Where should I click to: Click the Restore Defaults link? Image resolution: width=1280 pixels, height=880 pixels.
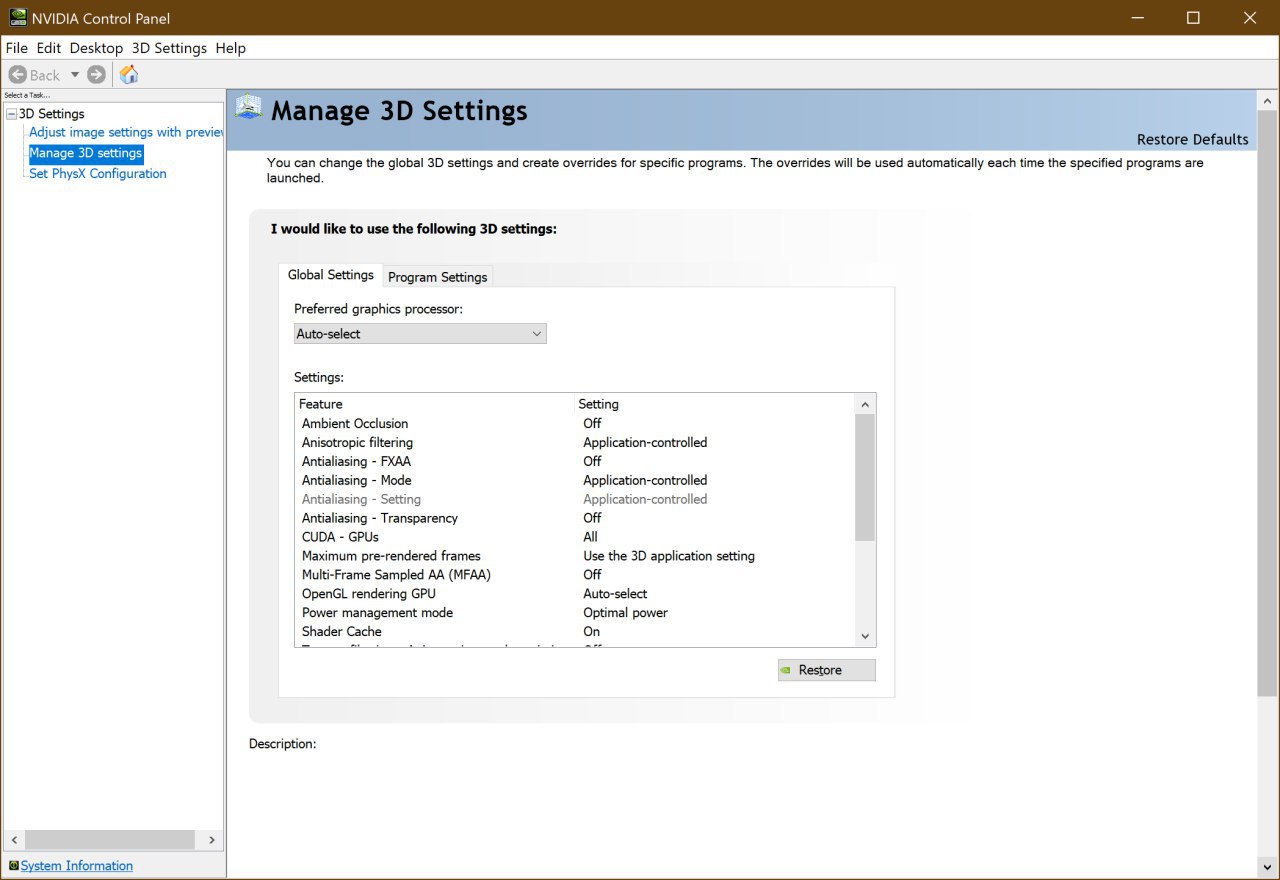coord(1192,139)
